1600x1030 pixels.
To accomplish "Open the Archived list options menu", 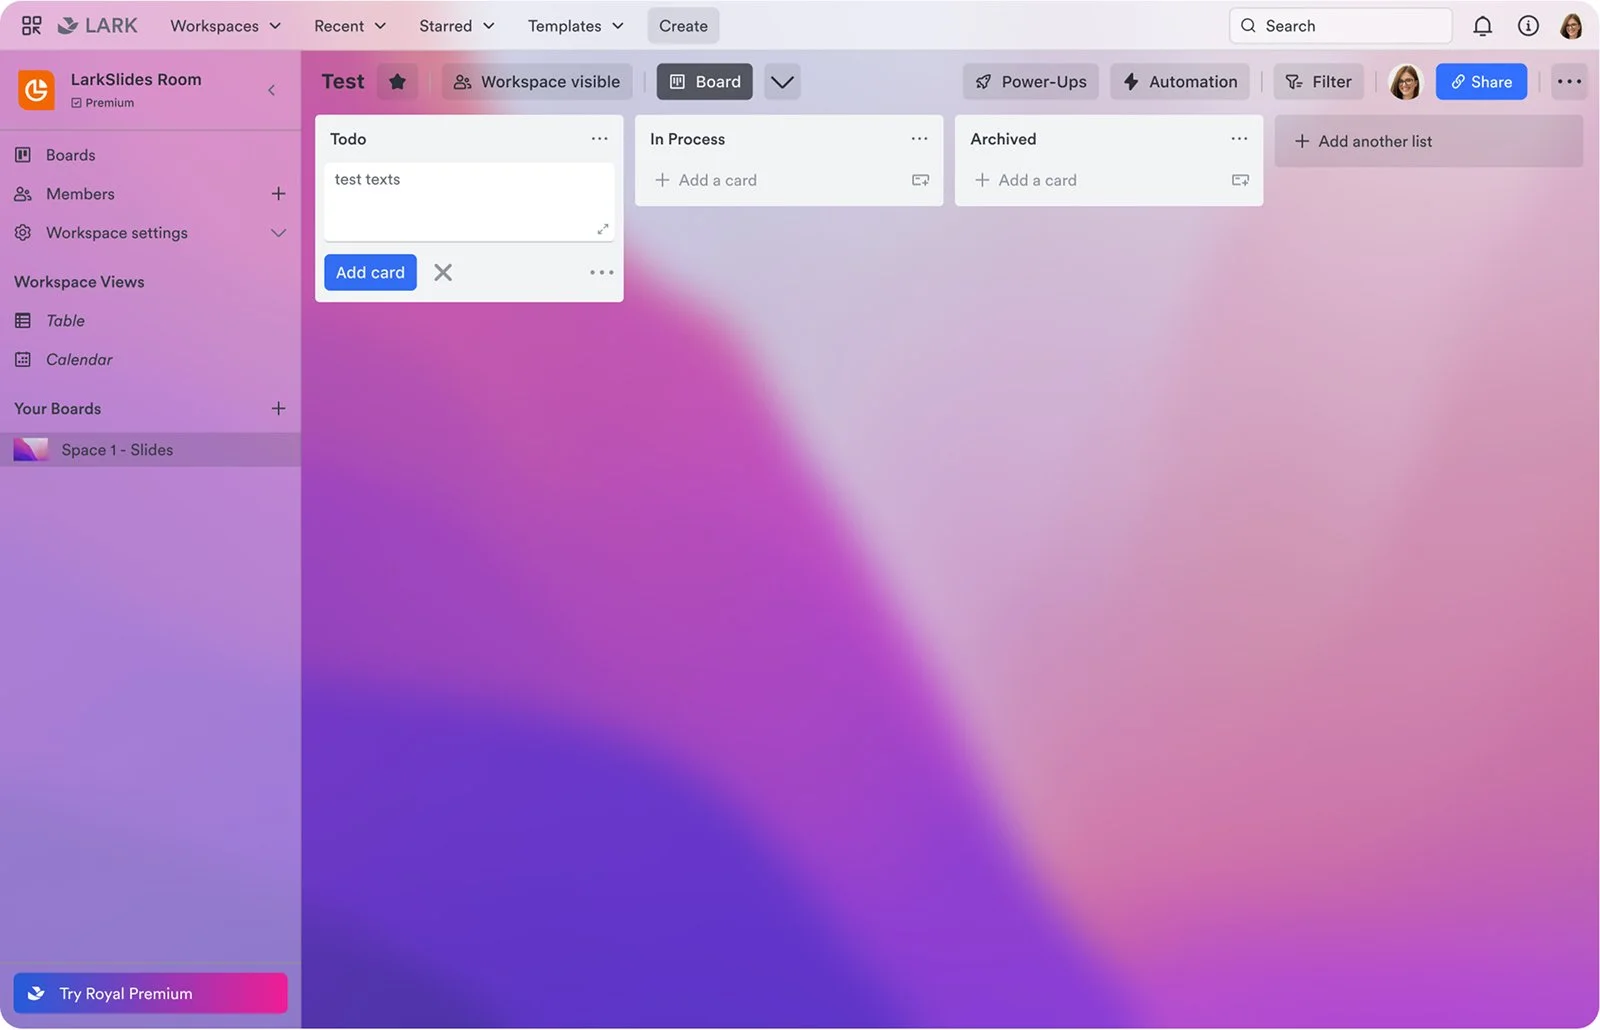I will click(1239, 139).
